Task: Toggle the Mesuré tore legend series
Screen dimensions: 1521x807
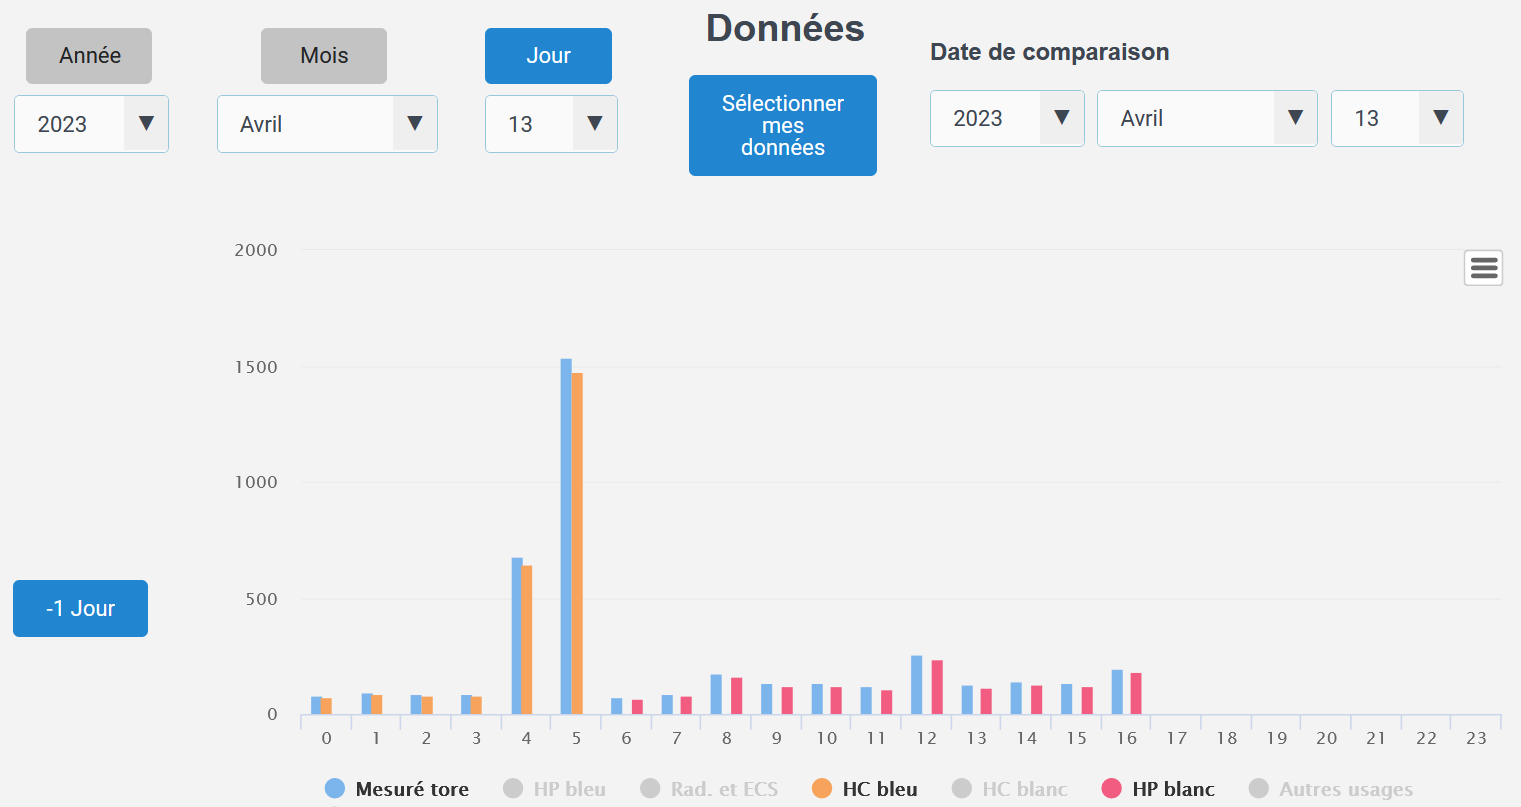Action: click(398, 789)
